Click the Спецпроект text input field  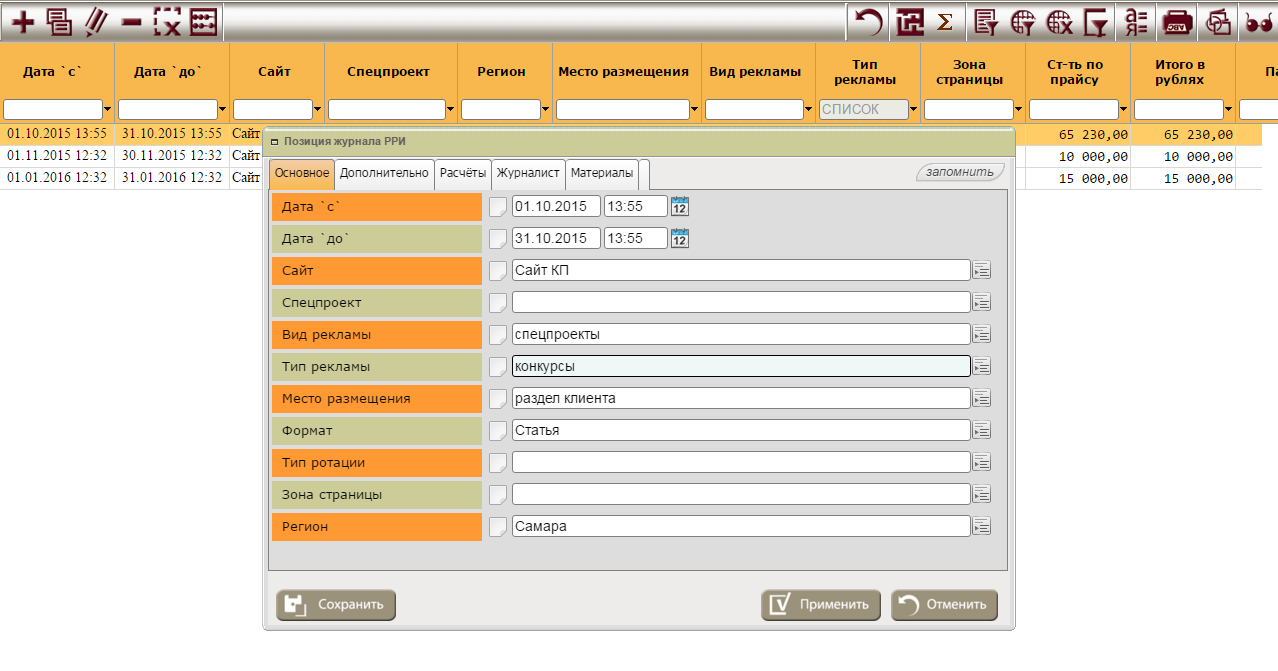(x=740, y=302)
